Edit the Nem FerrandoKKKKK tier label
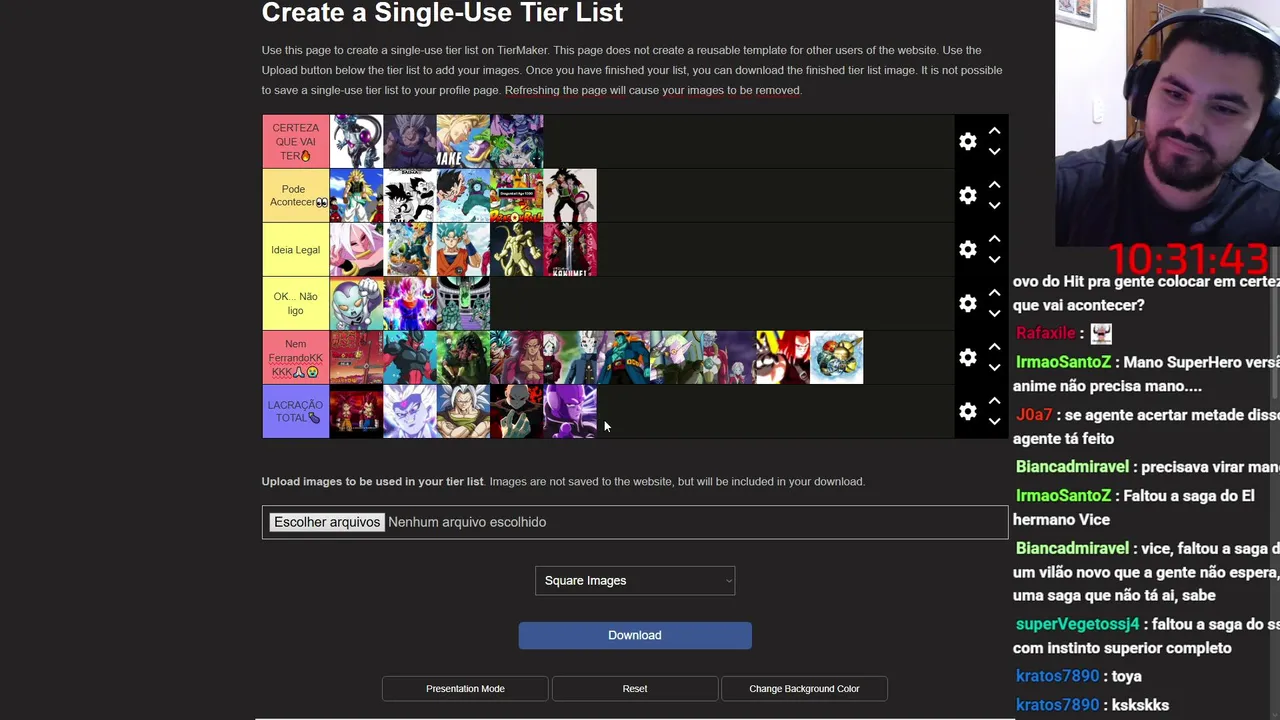 (x=296, y=357)
